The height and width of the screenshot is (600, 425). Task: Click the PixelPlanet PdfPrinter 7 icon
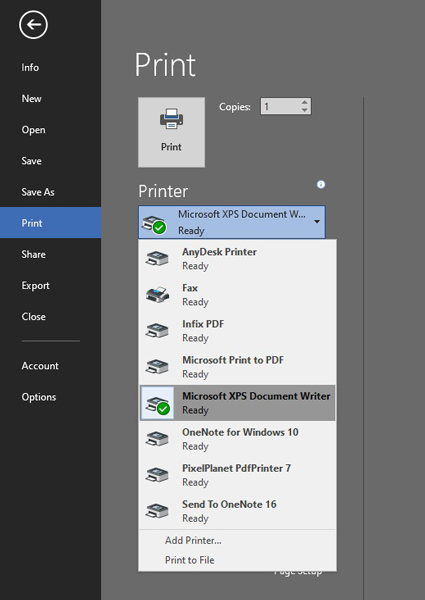157,475
